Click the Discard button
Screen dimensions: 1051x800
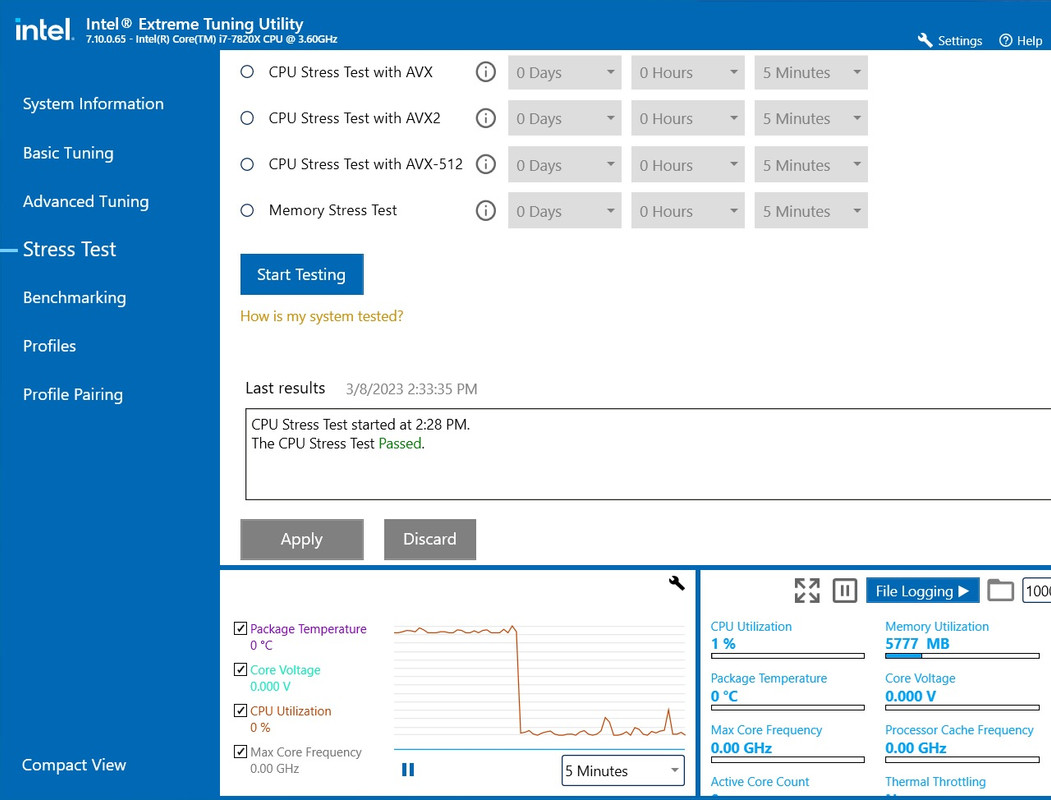430,539
